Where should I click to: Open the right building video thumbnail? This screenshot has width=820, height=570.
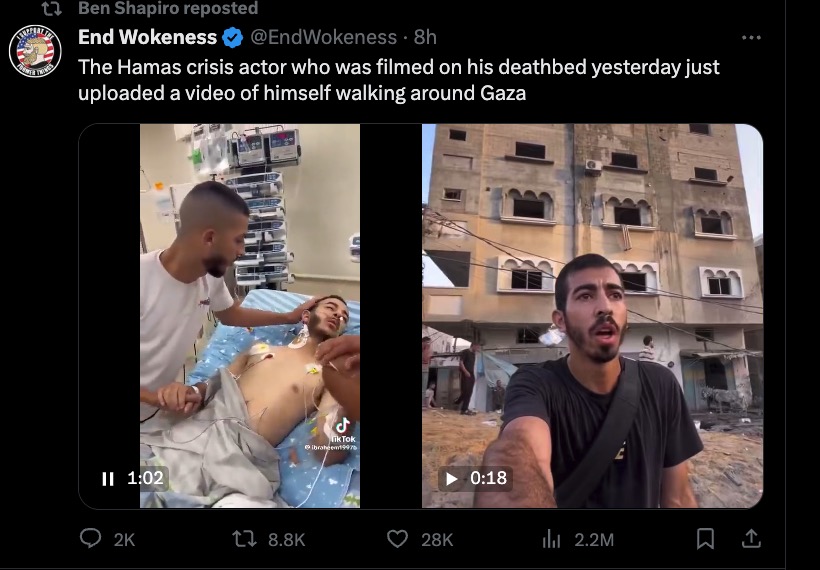[593, 316]
